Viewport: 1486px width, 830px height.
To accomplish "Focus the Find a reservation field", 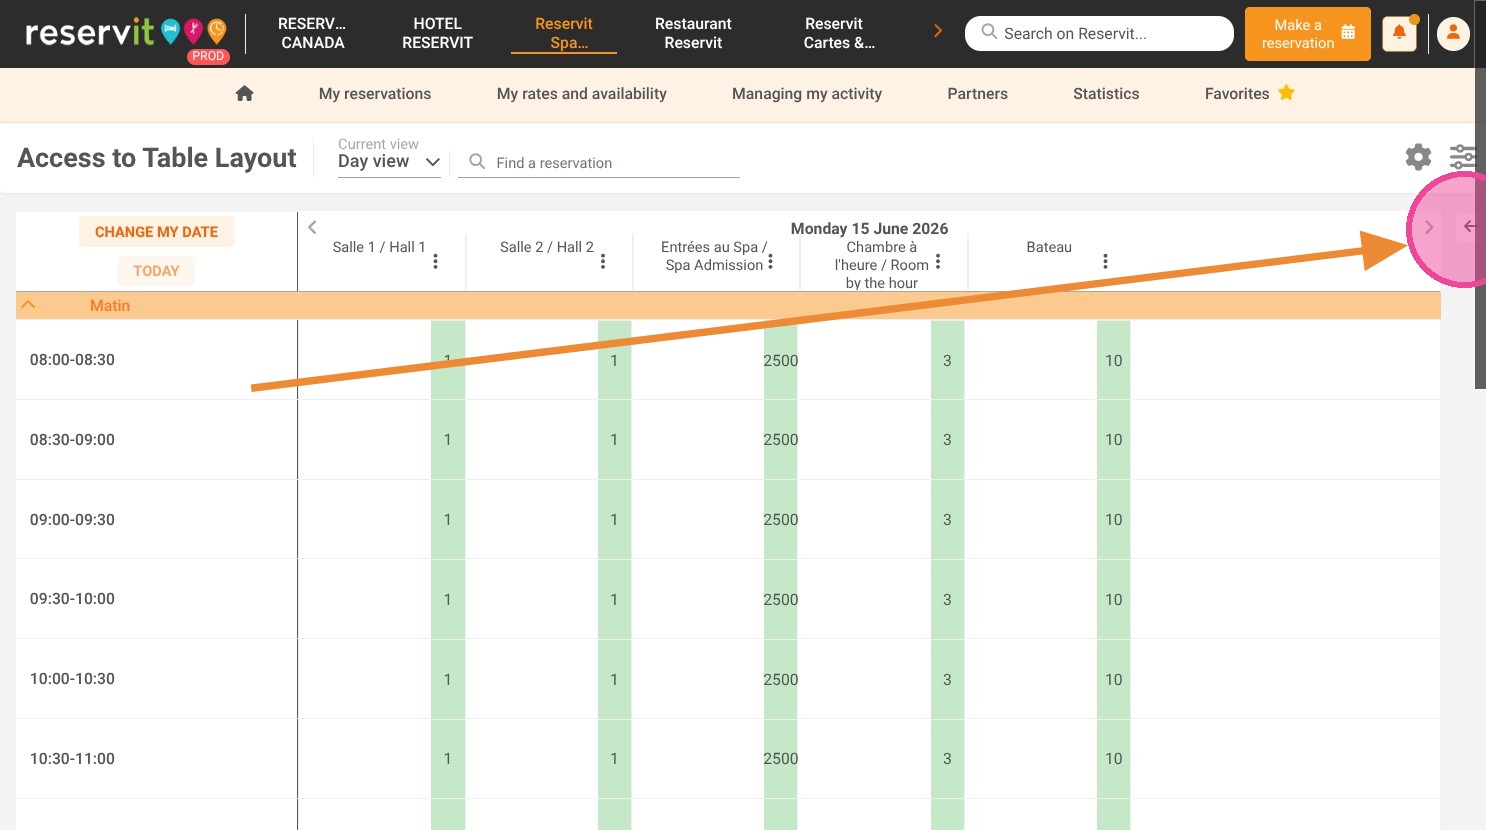I will 598,162.
